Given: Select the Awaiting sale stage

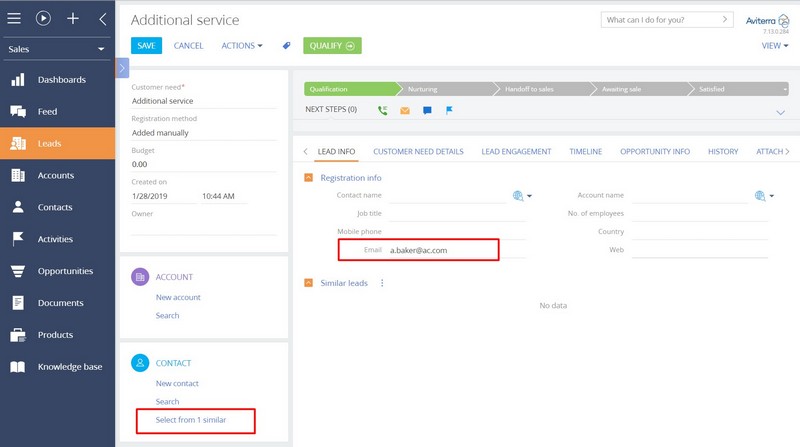Looking at the screenshot, I should (x=641, y=89).
